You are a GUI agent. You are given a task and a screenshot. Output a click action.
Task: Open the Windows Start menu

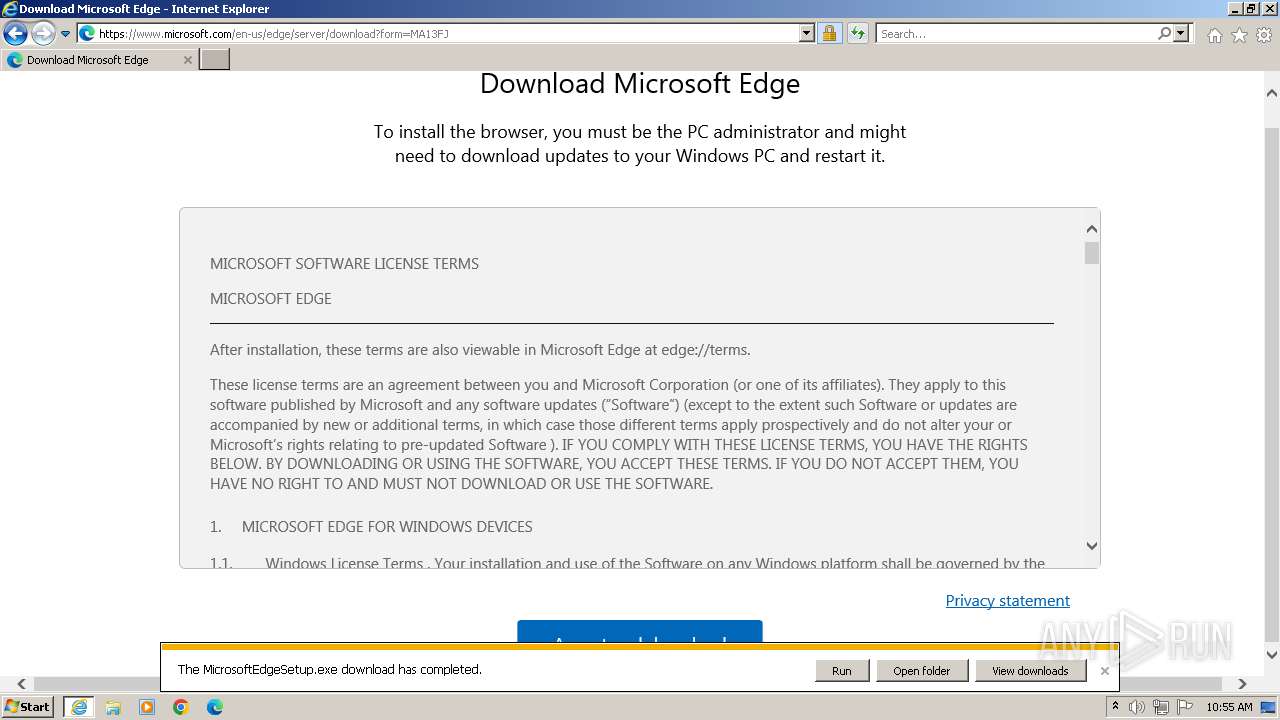pos(28,707)
